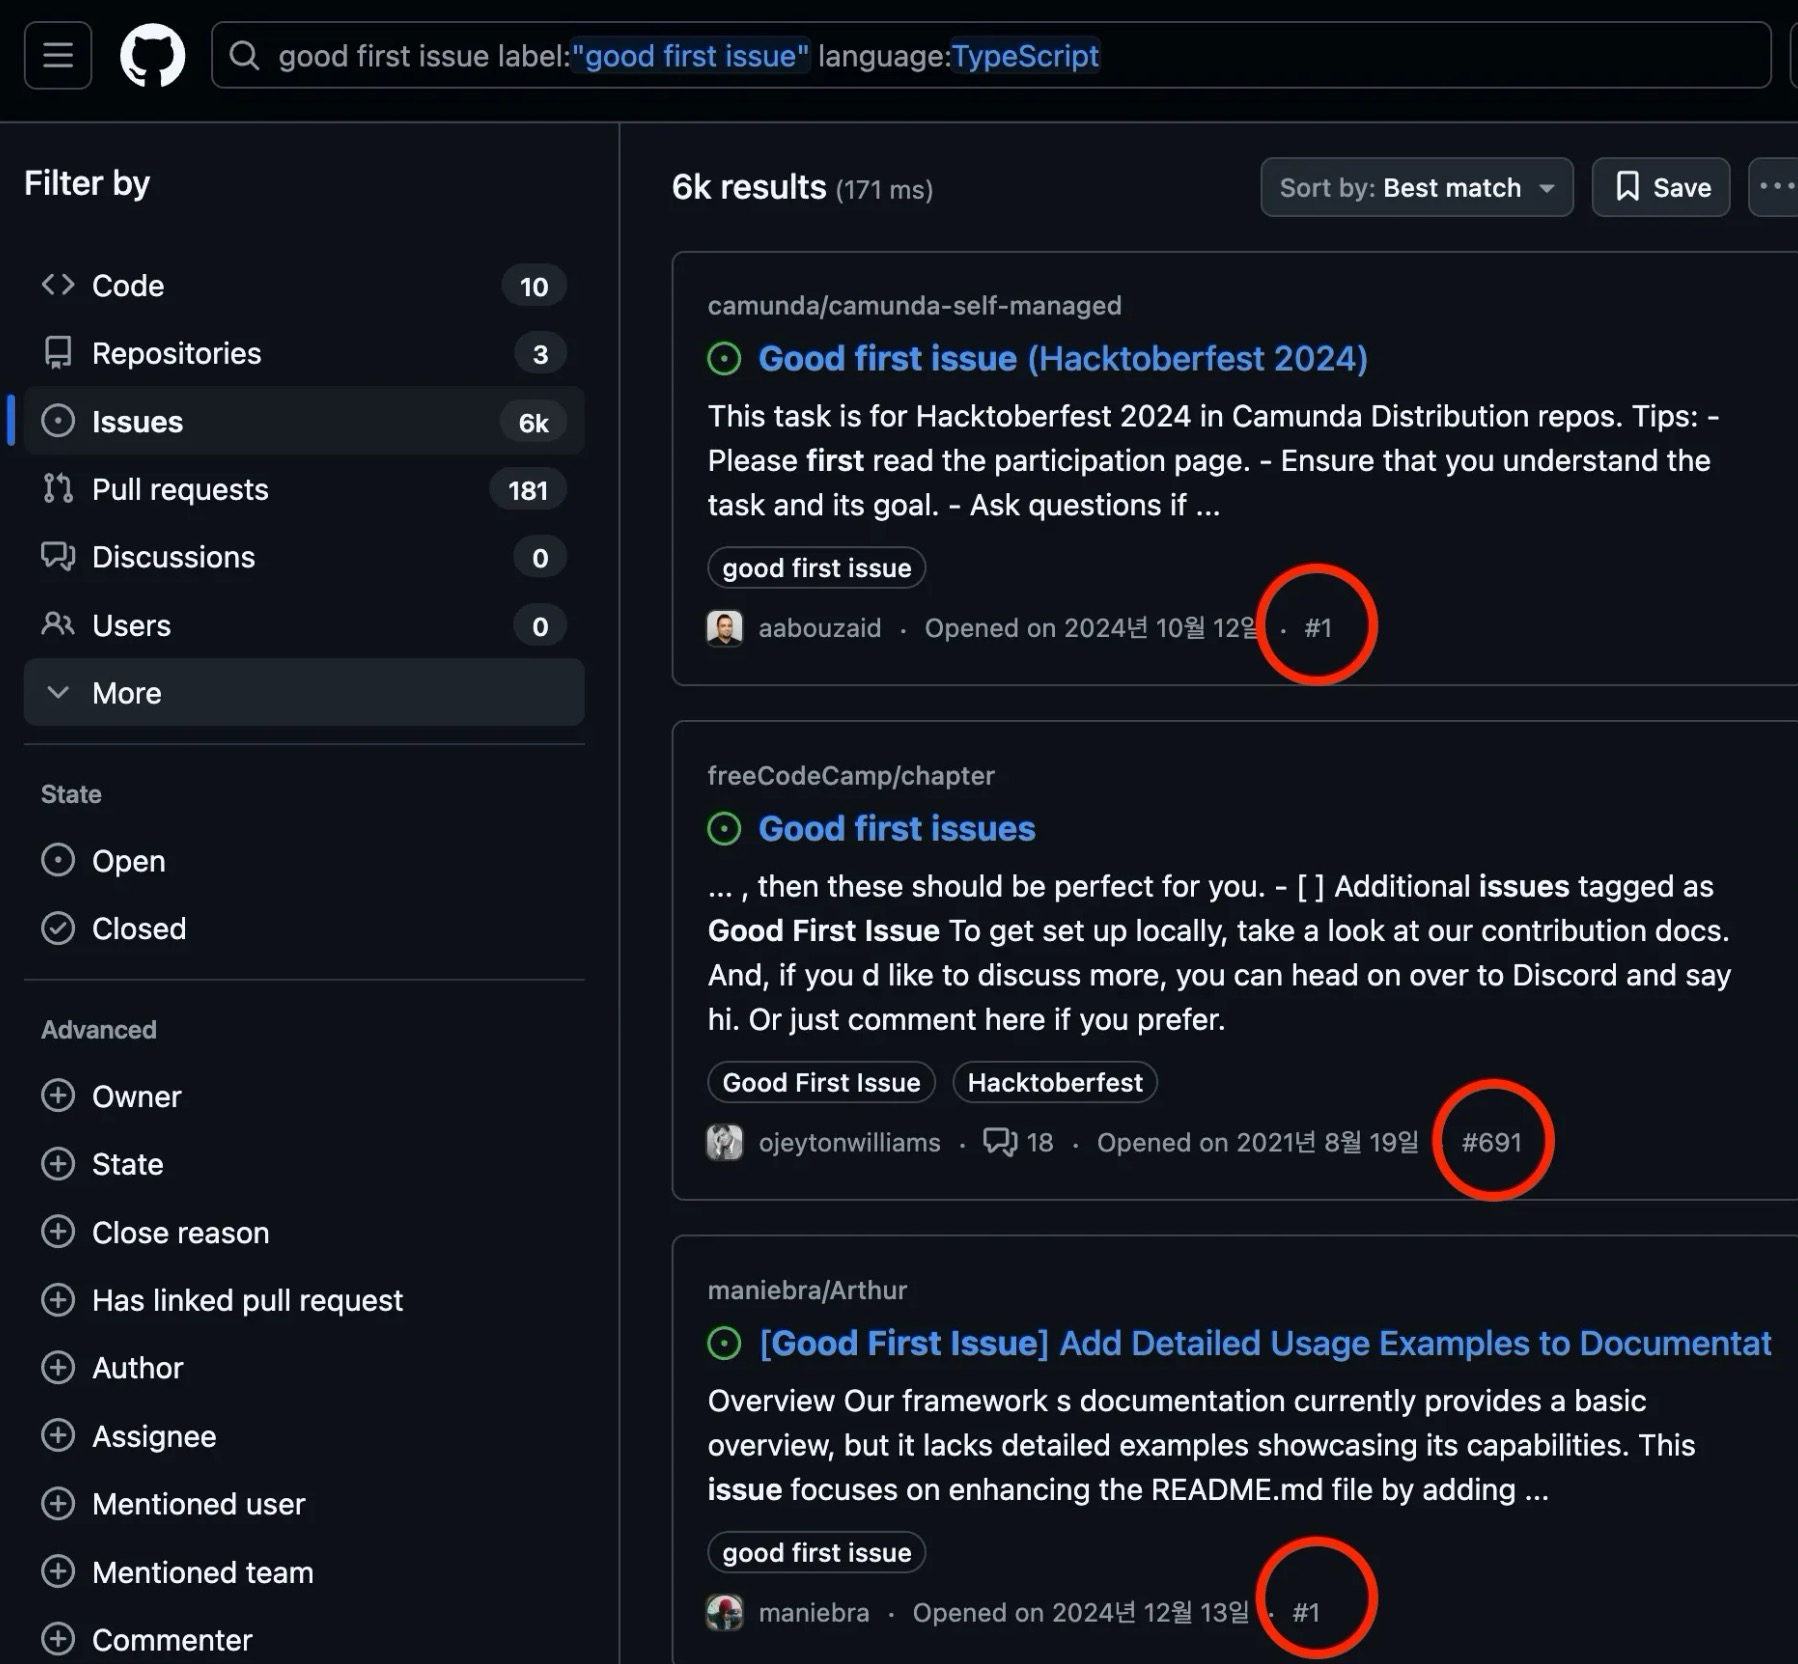This screenshot has width=1798, height=1664.
Task: Click the #691 issue number
Action: (1491, 1142)
